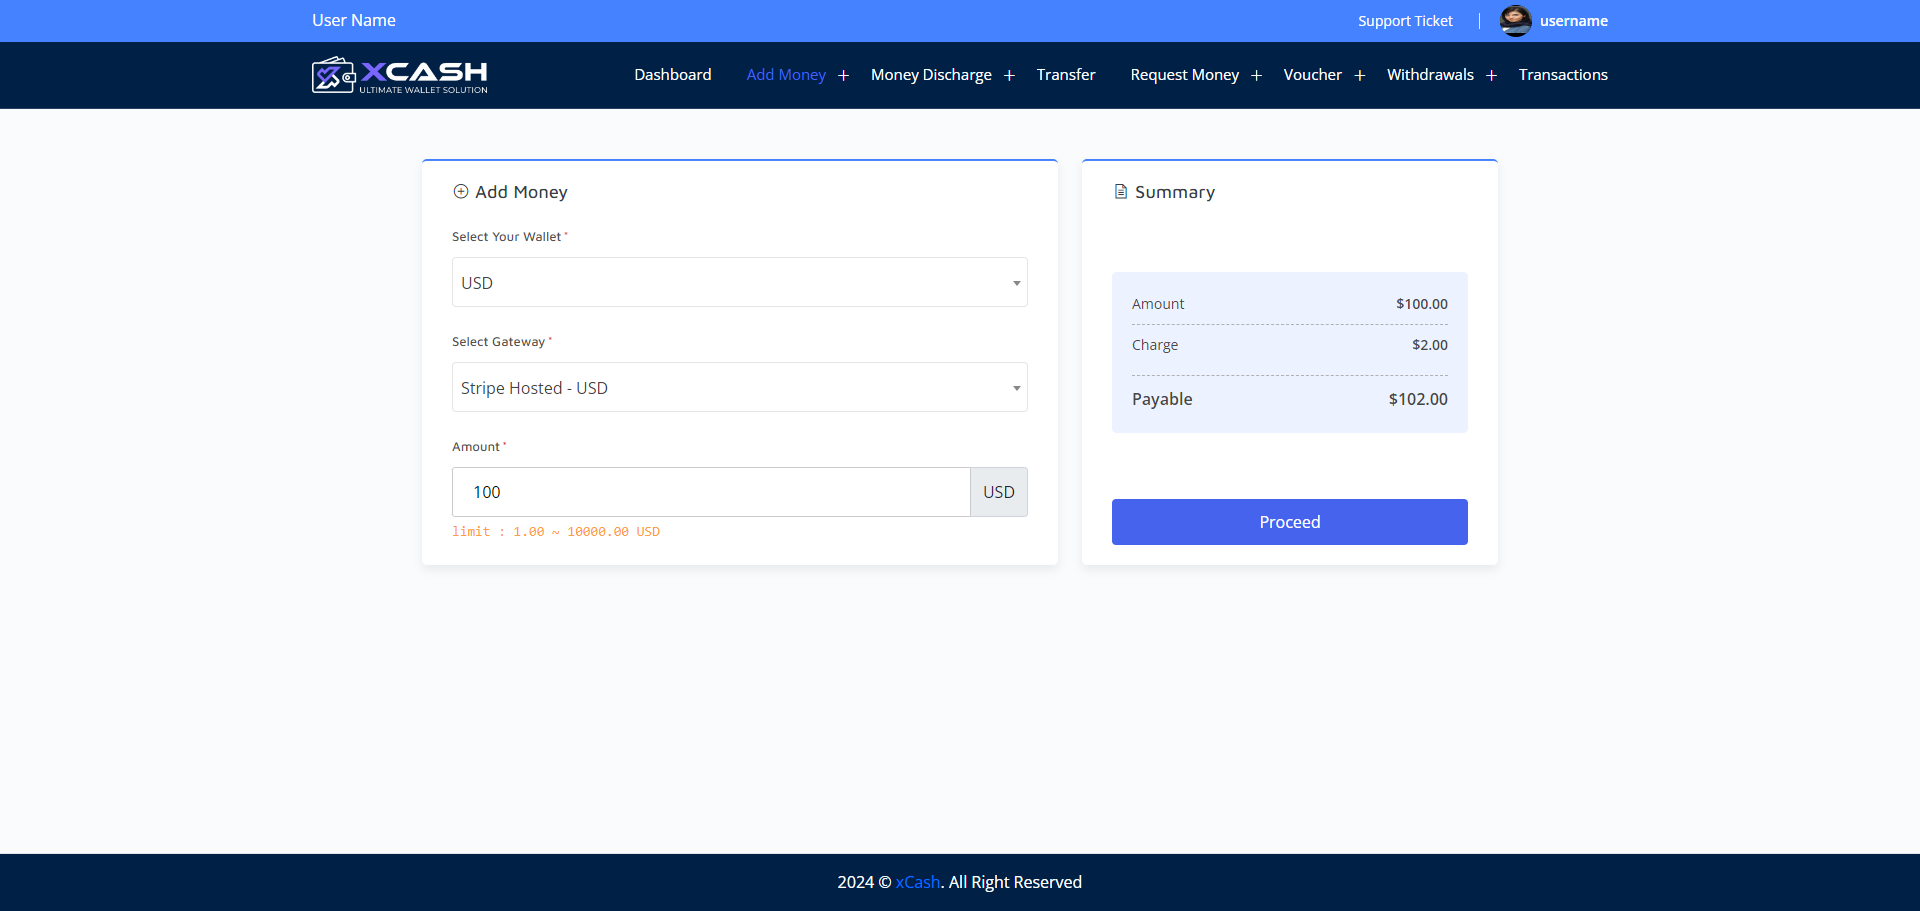Follow the xCash footer link
1920x911 pixels.
pyautogui.click(x=918, y=882)
